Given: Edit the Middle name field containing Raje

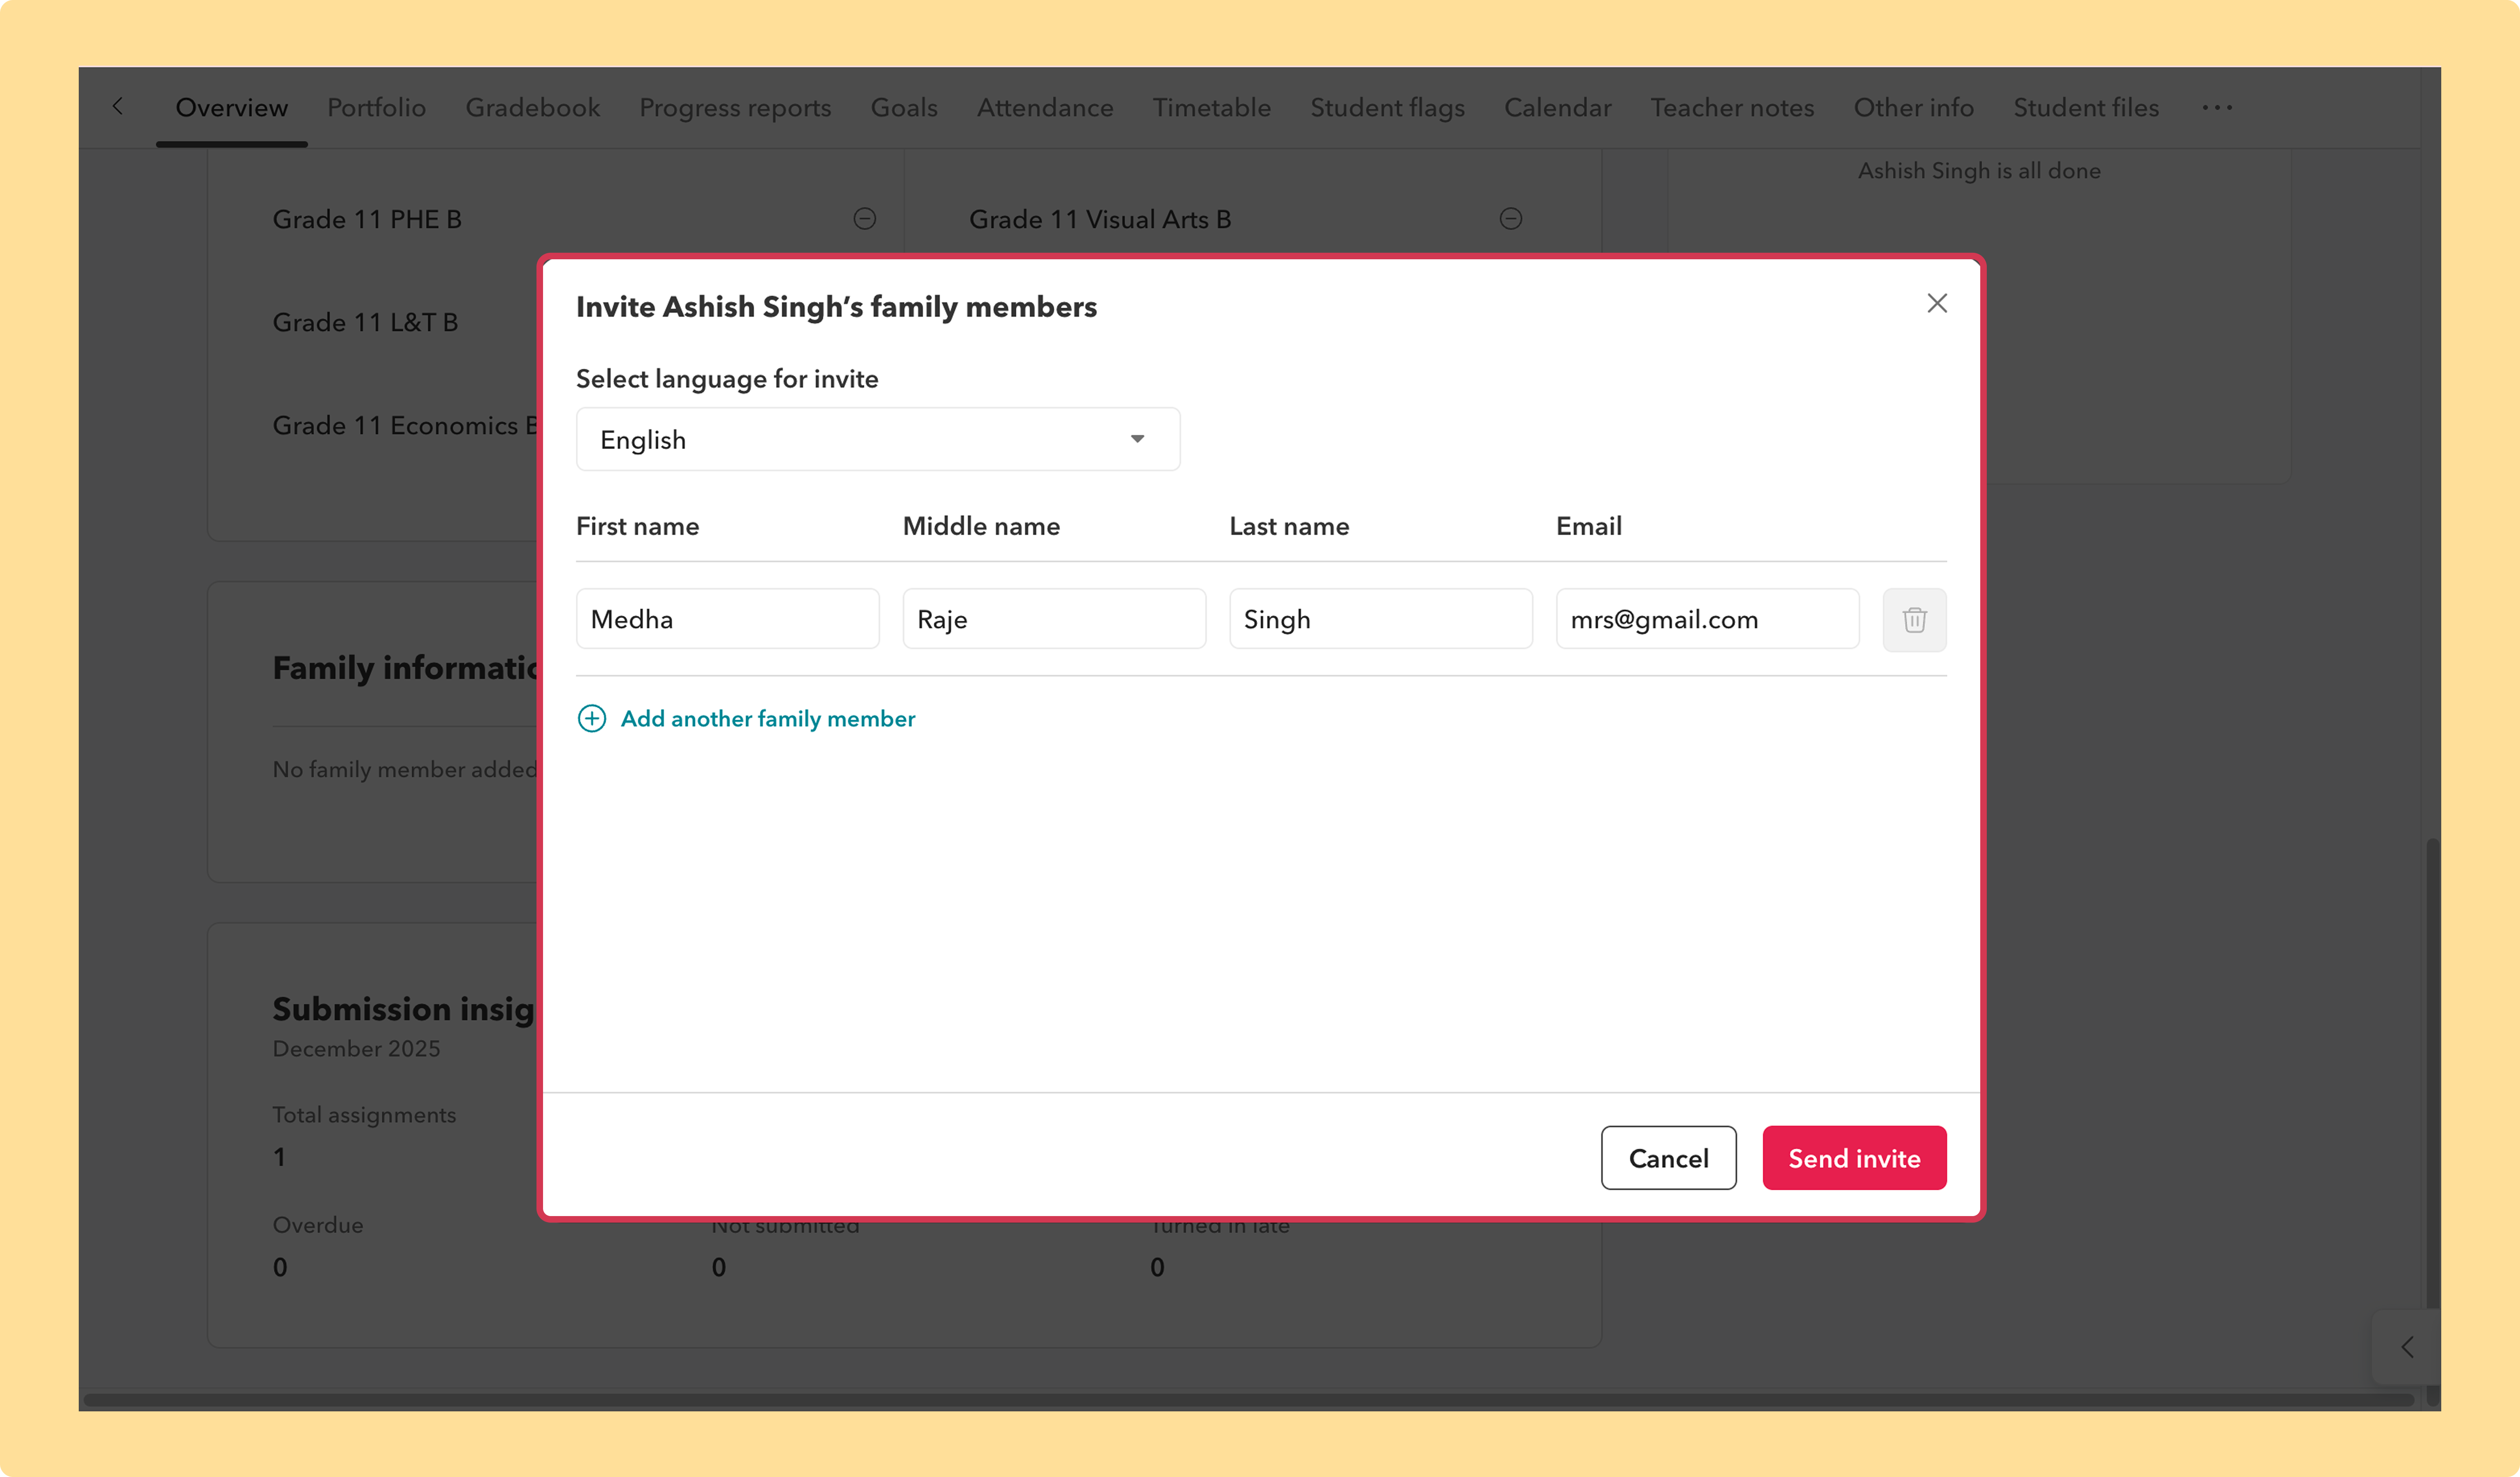Looking at the screenshot, I should click(1054, 619).
